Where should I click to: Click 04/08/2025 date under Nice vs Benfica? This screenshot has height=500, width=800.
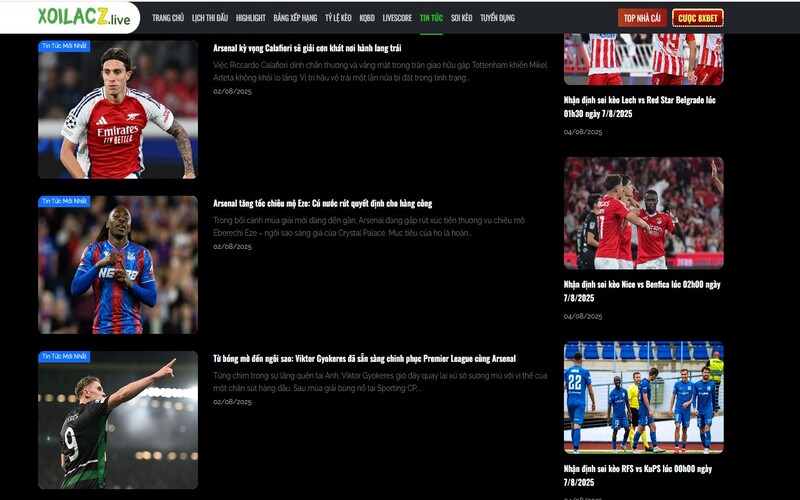pyautogui.click(x=583, y=316)
